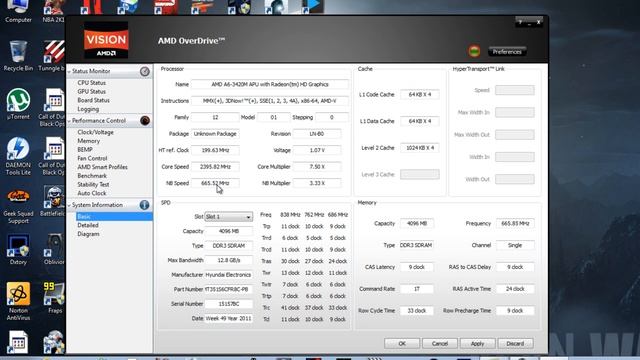Open the NBA 2K desktop shortcut
Screen dimensions: 640x360
pos(53,11)
